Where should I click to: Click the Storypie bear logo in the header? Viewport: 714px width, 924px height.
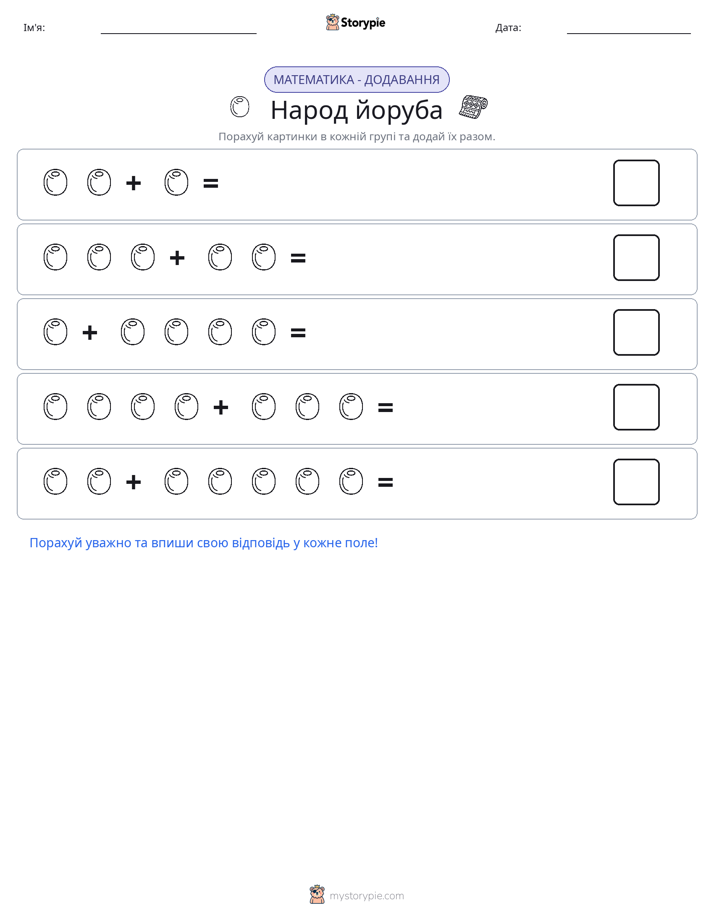coord(332,22)
